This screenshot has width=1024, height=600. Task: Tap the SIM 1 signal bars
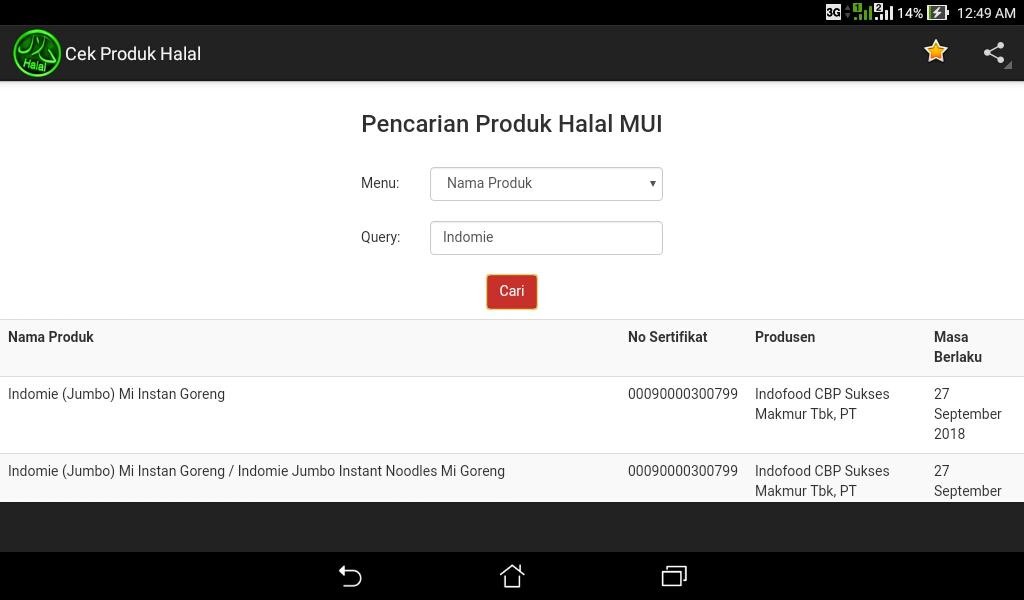point(862,12)
